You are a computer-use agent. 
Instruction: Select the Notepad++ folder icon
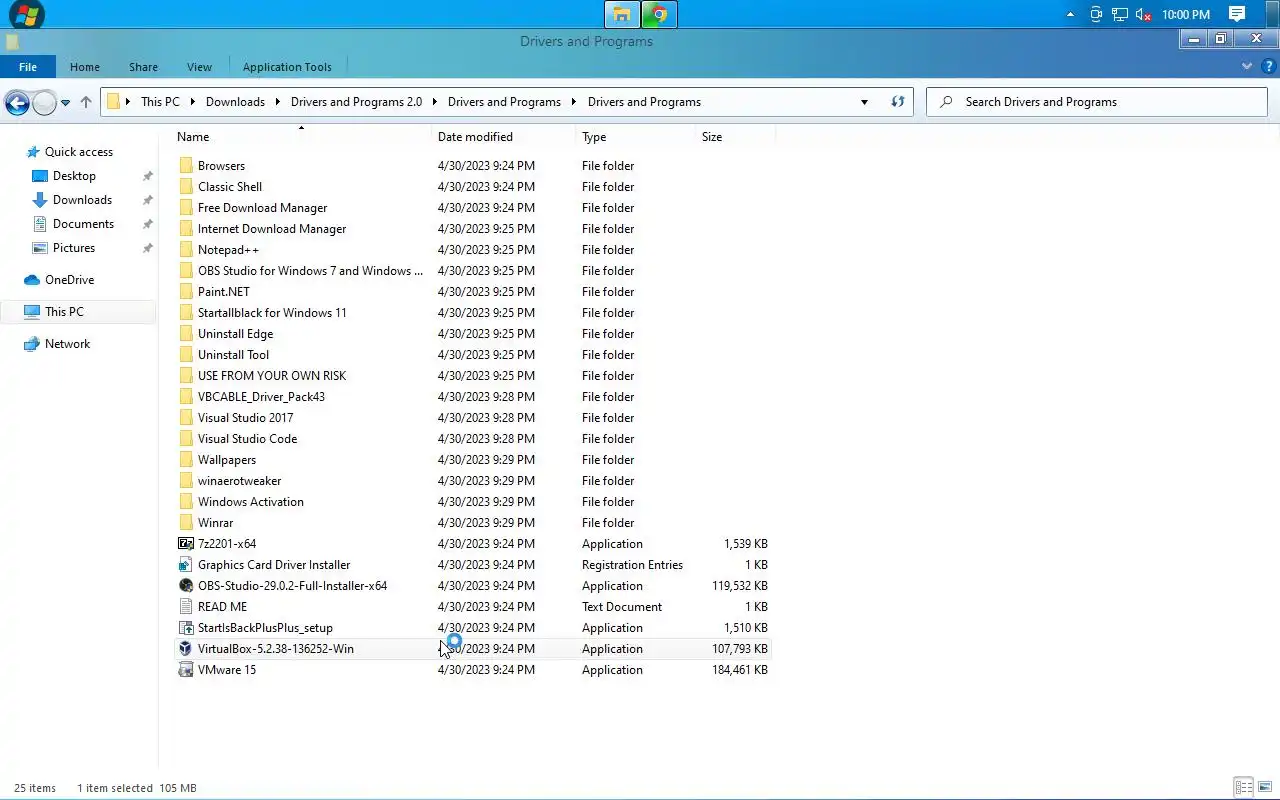(186, 250)
